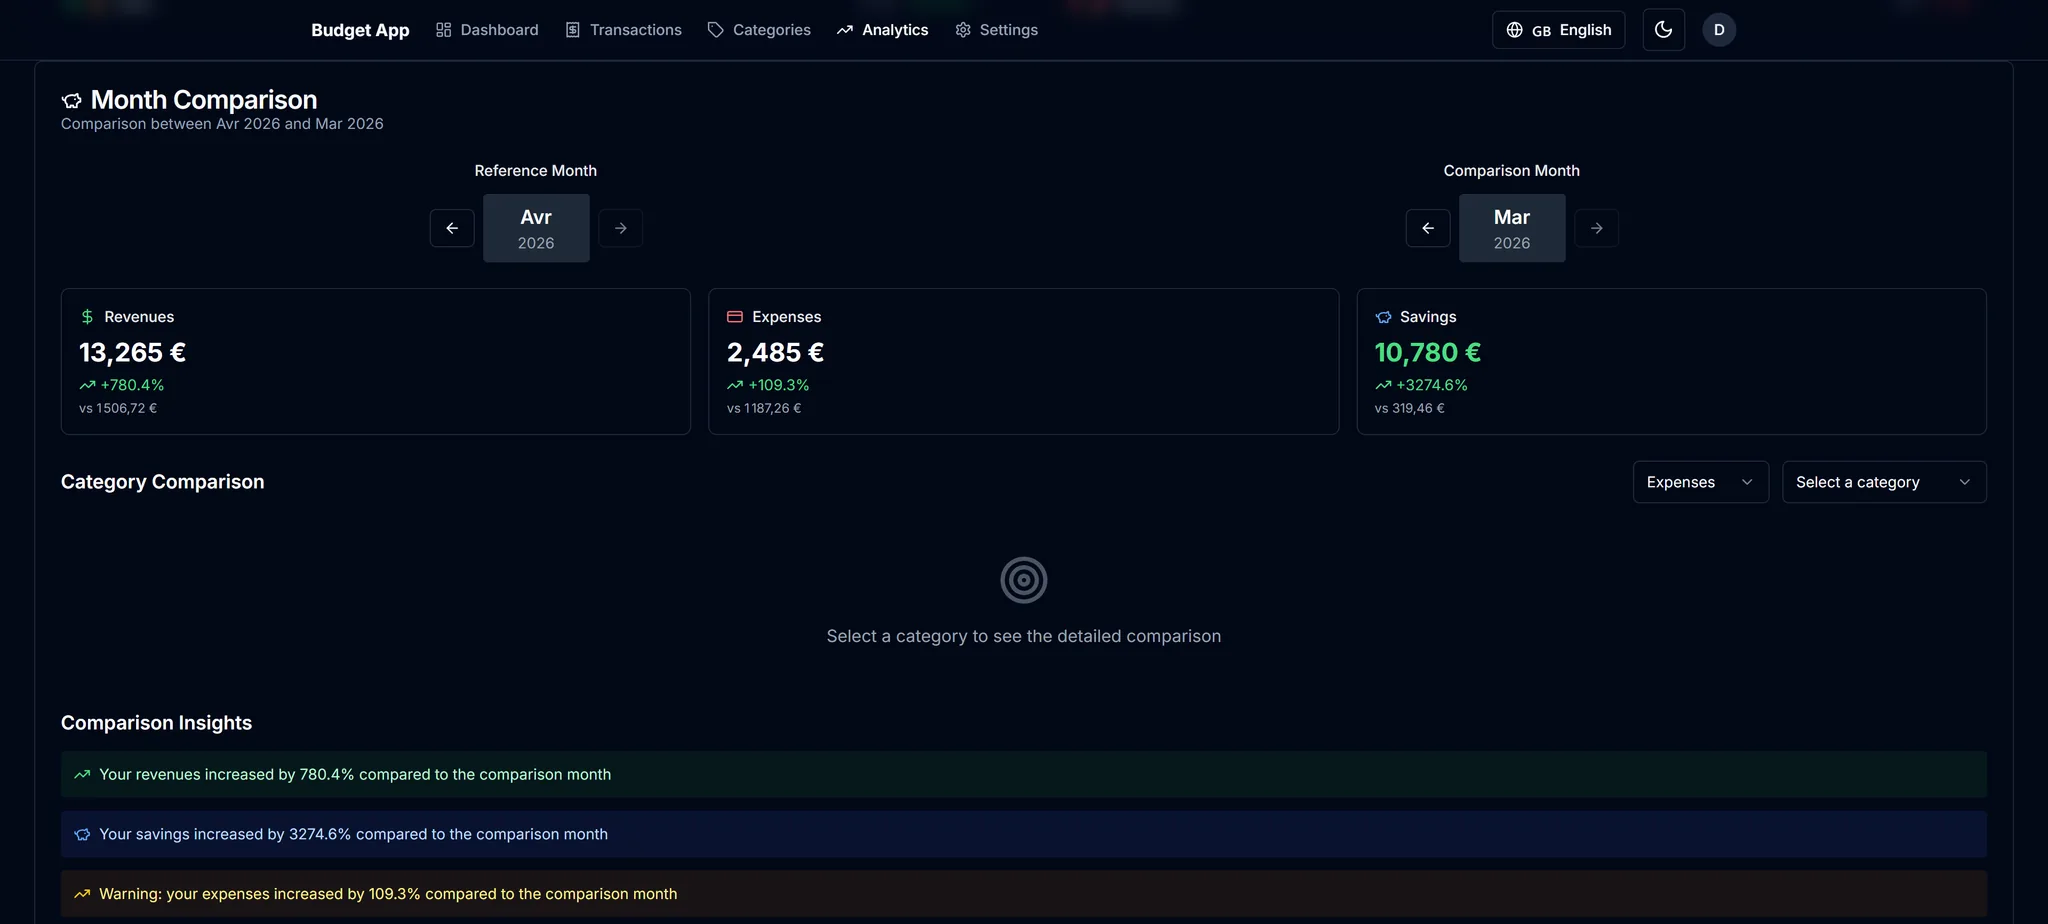
Task: Click subtitle Comparison between Avr 2026 and Mar 2026
Action: pos(222,124)
